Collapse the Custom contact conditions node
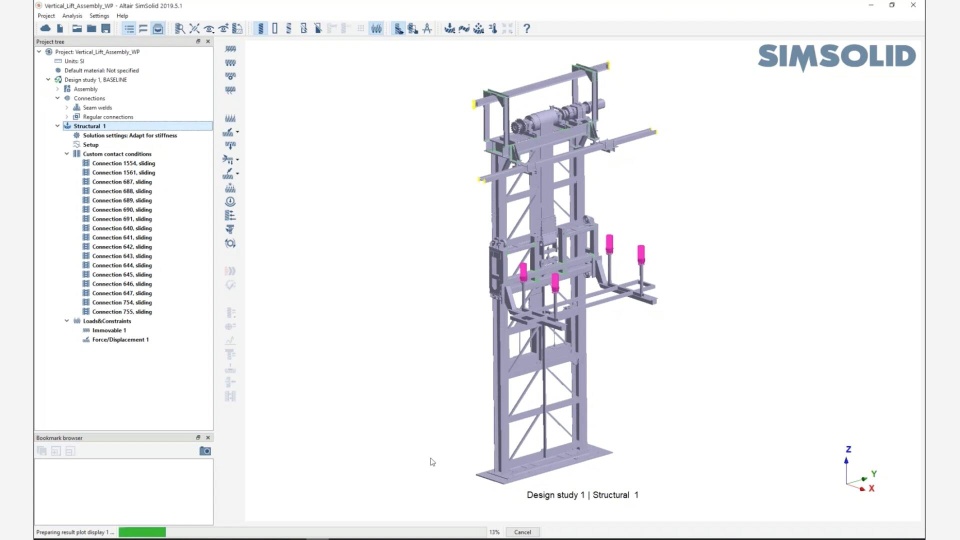 (67, 154)
